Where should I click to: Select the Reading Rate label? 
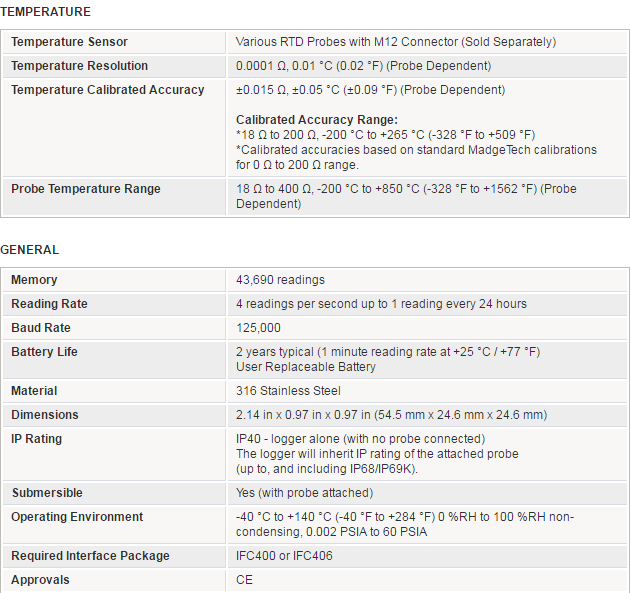coord(49,304)
